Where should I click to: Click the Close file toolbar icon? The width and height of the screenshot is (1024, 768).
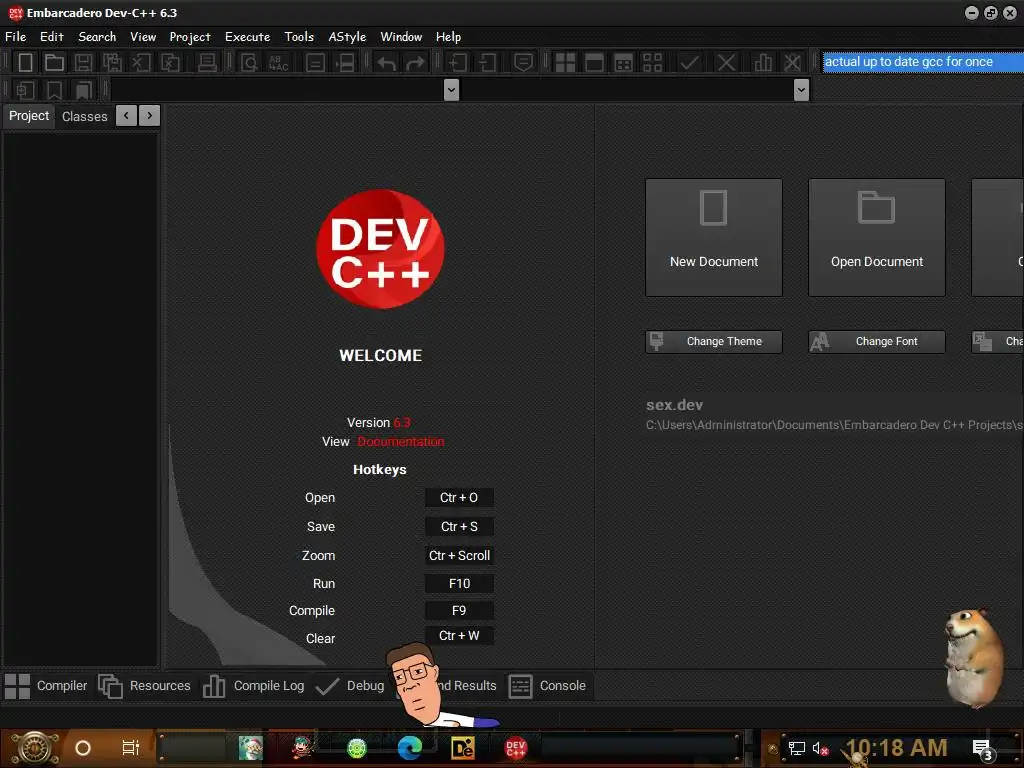pyautogui.click(x=141, y=63)
